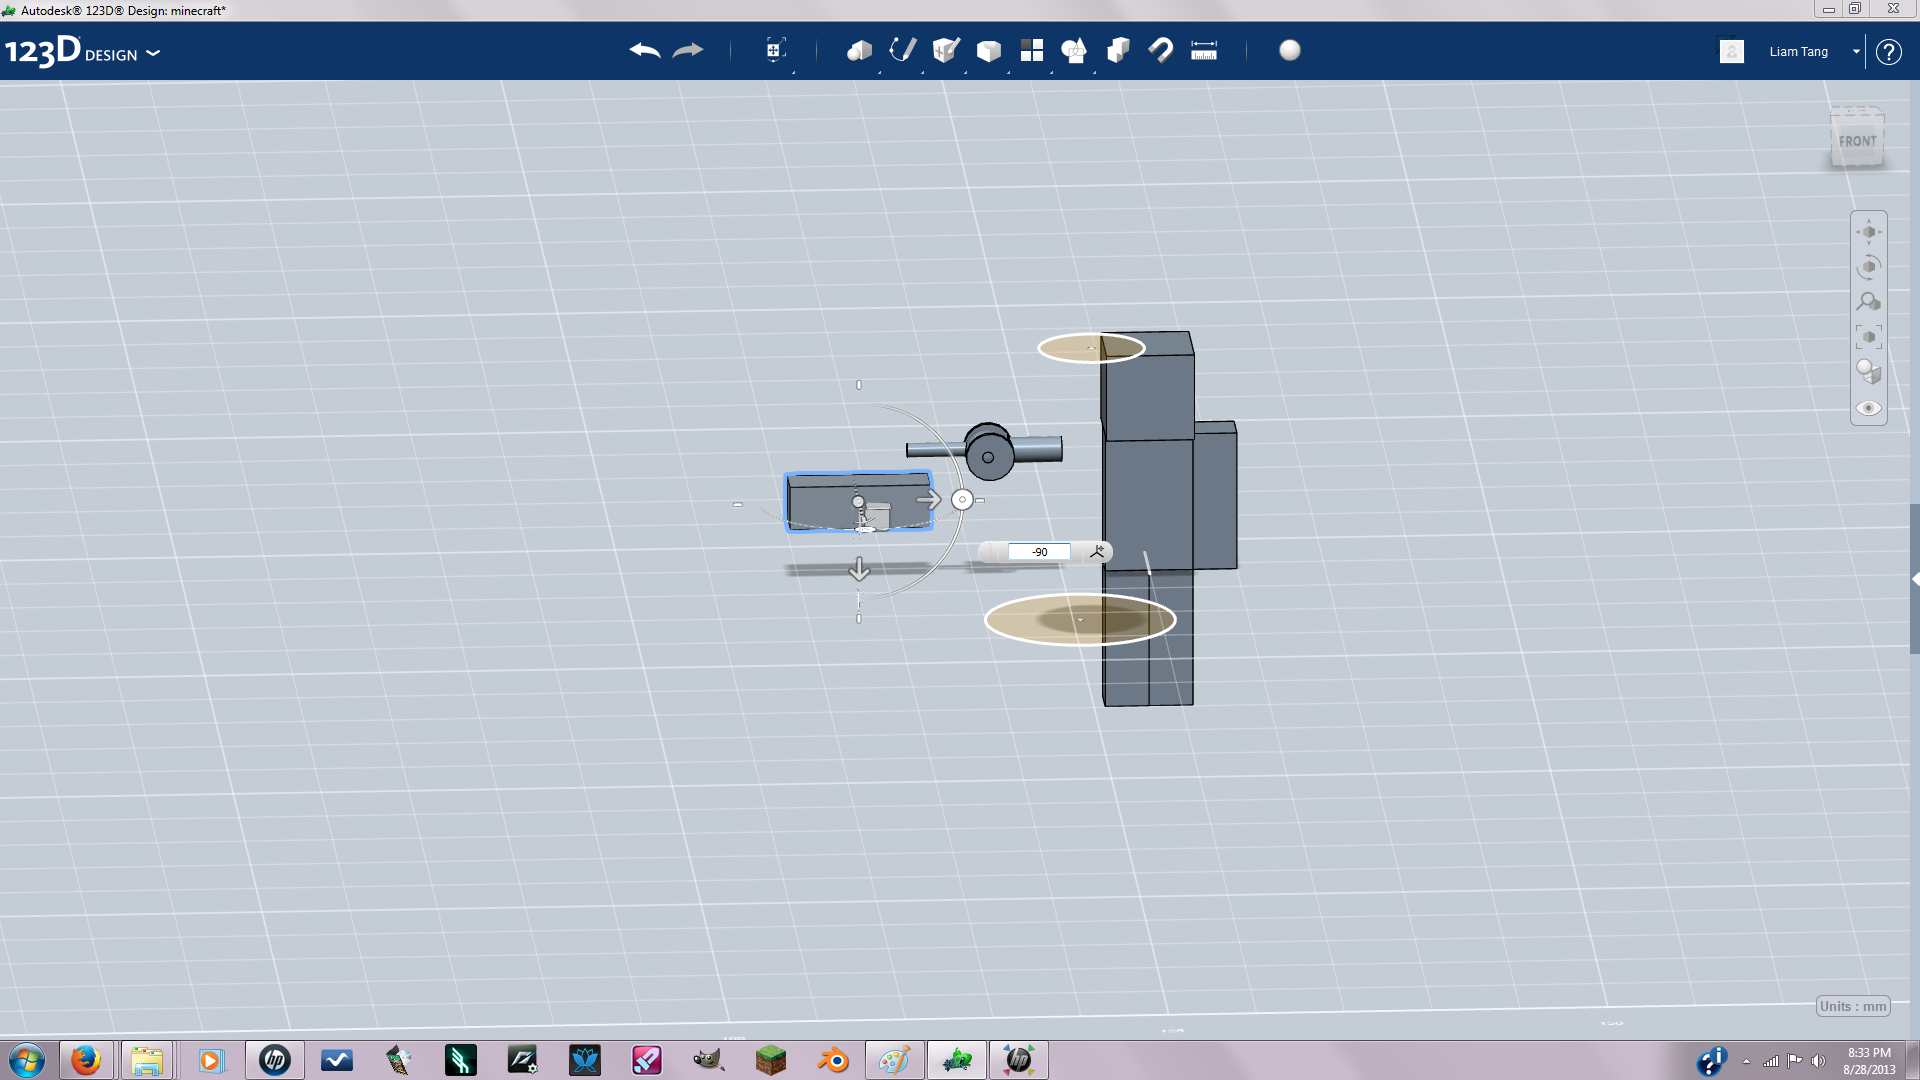Open the Combine tool
Viewport: 1920px width, 1080px height.
click(x=1118, y=50)
